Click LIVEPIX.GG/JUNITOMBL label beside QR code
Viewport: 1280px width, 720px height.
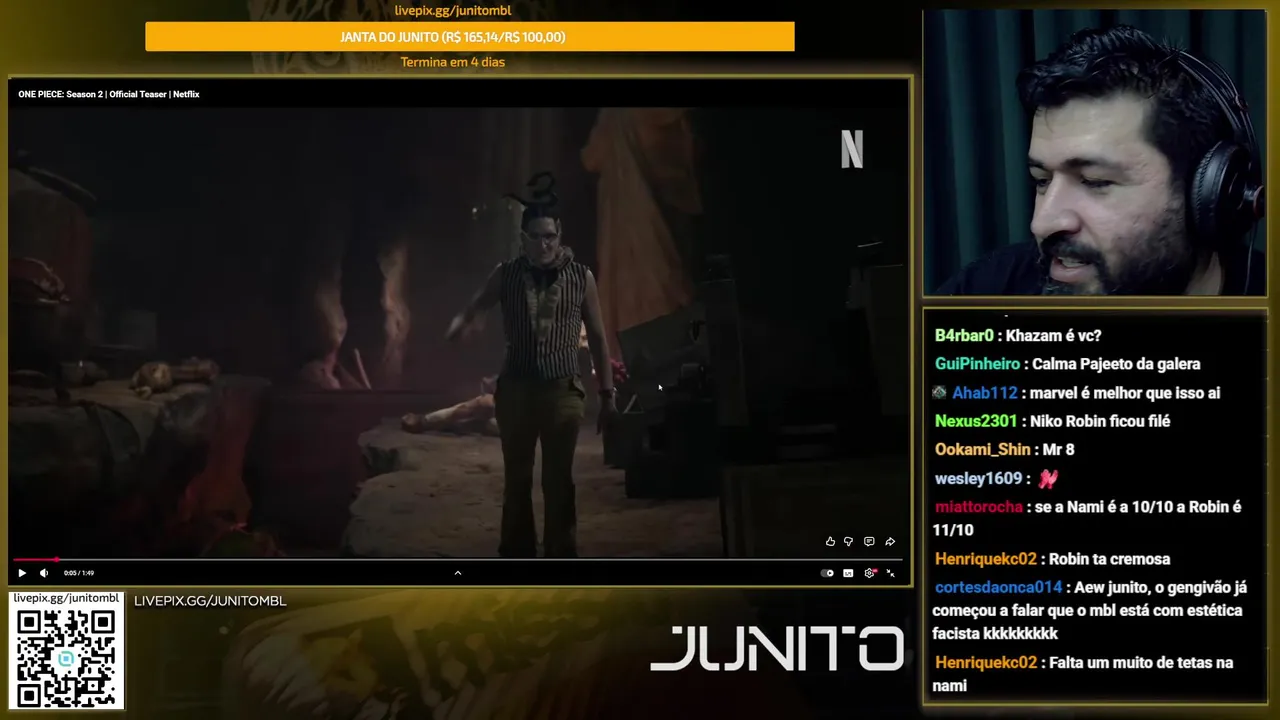(x=210, y=601)
